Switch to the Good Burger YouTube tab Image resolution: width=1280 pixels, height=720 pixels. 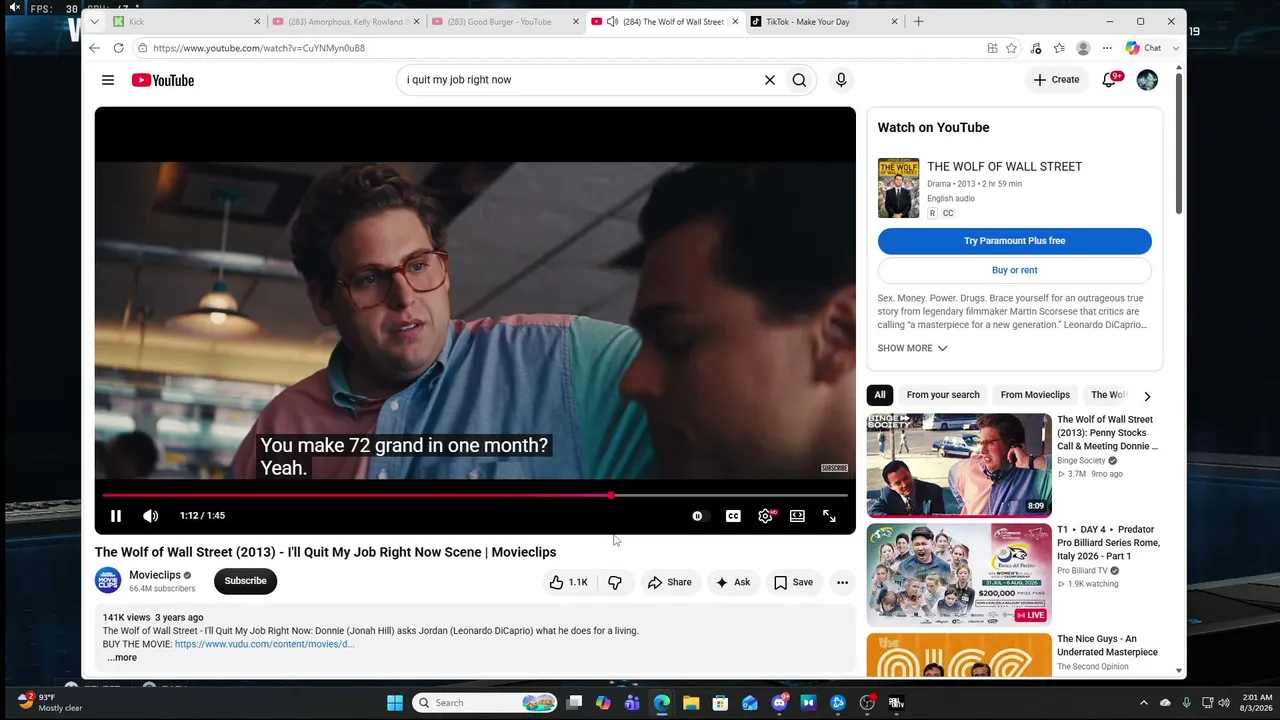tap(505, 21)
